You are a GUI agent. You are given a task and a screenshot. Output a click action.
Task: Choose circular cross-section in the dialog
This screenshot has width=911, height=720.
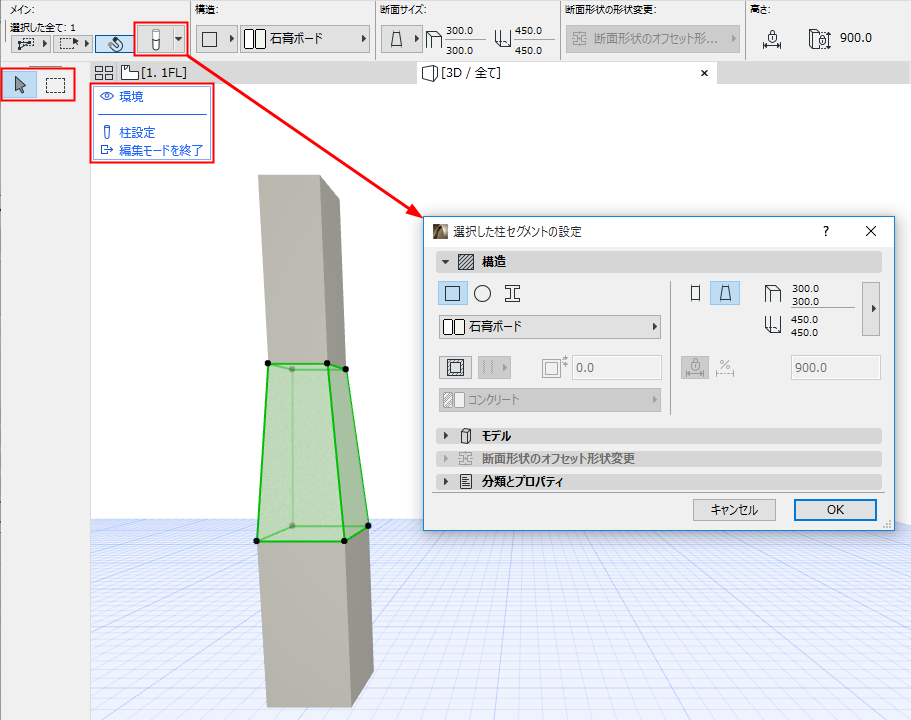click(x=482, y=293)
